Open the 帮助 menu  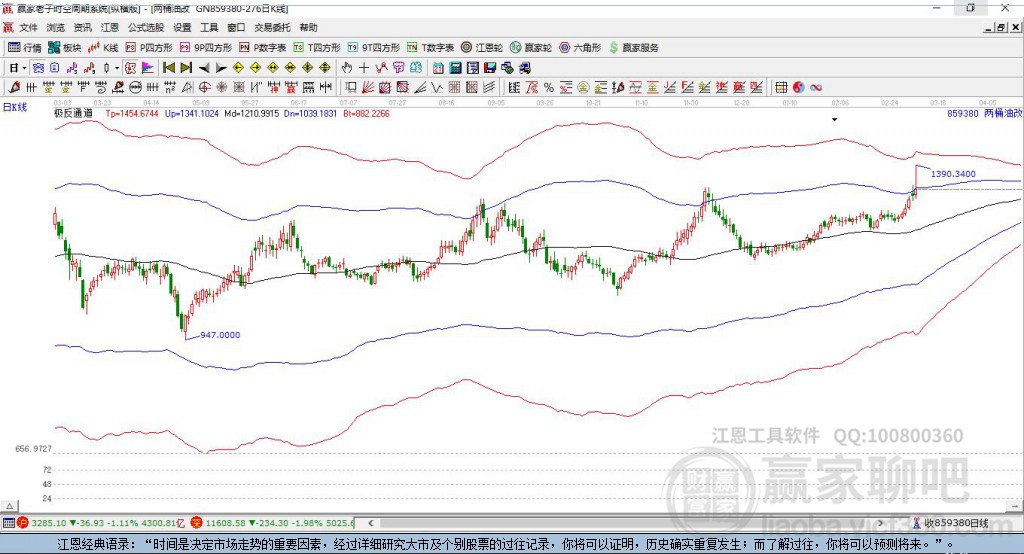click(308, 27)
